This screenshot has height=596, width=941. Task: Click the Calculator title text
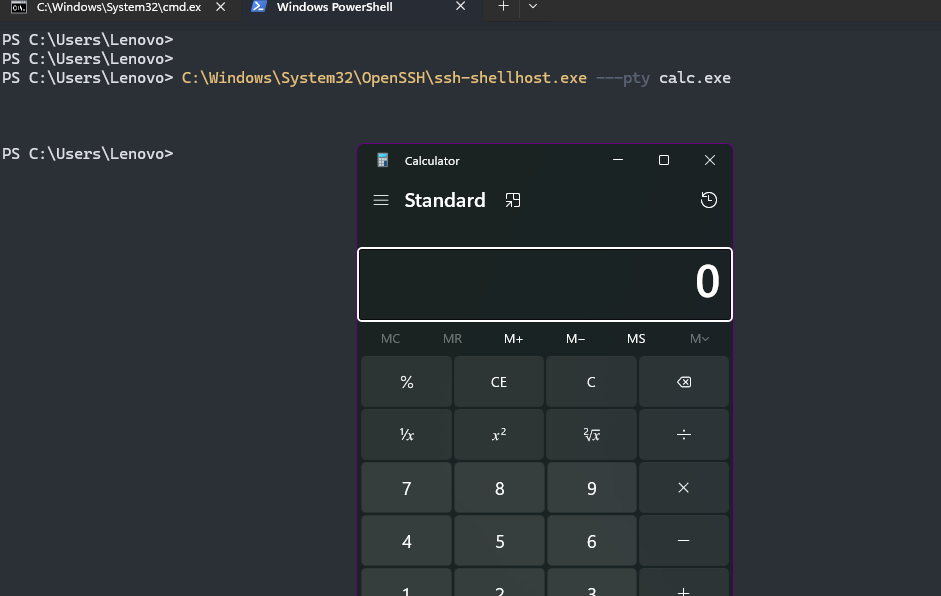click(x=432, y=161)
